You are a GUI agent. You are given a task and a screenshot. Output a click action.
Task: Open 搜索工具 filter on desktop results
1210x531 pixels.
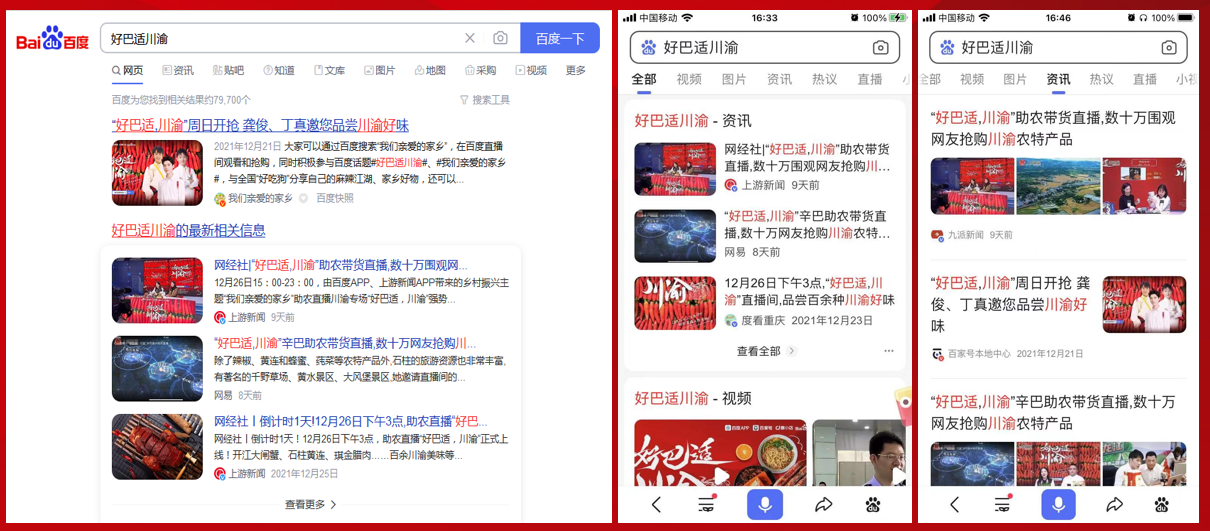tap(485, 100)
